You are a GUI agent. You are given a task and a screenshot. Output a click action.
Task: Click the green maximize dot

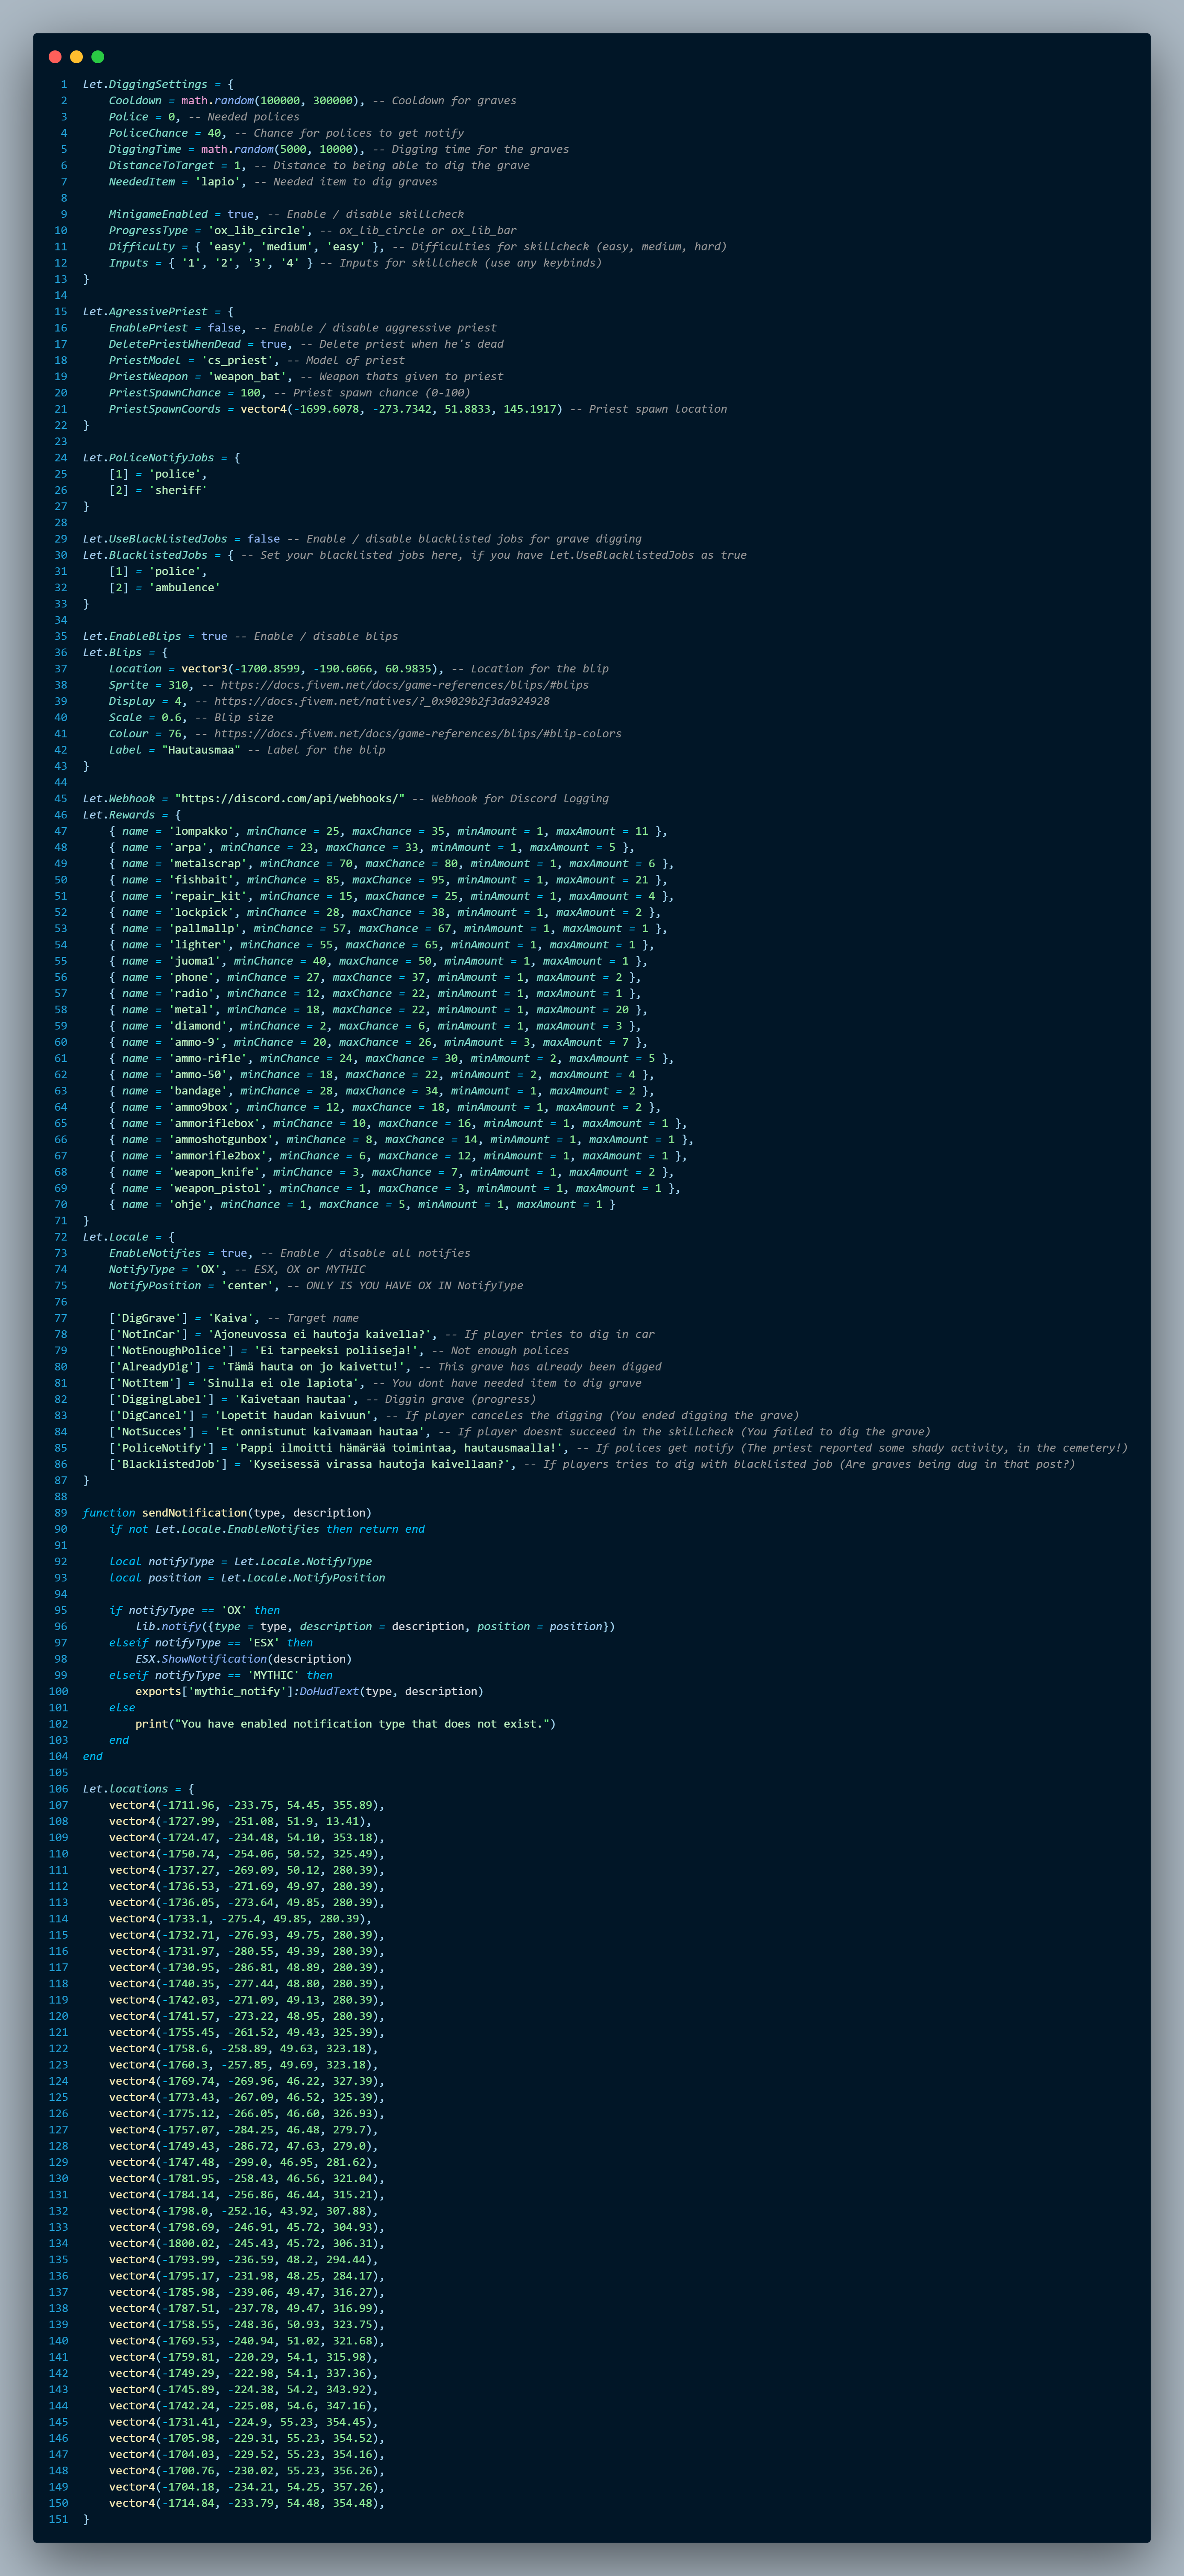point(98,57)
